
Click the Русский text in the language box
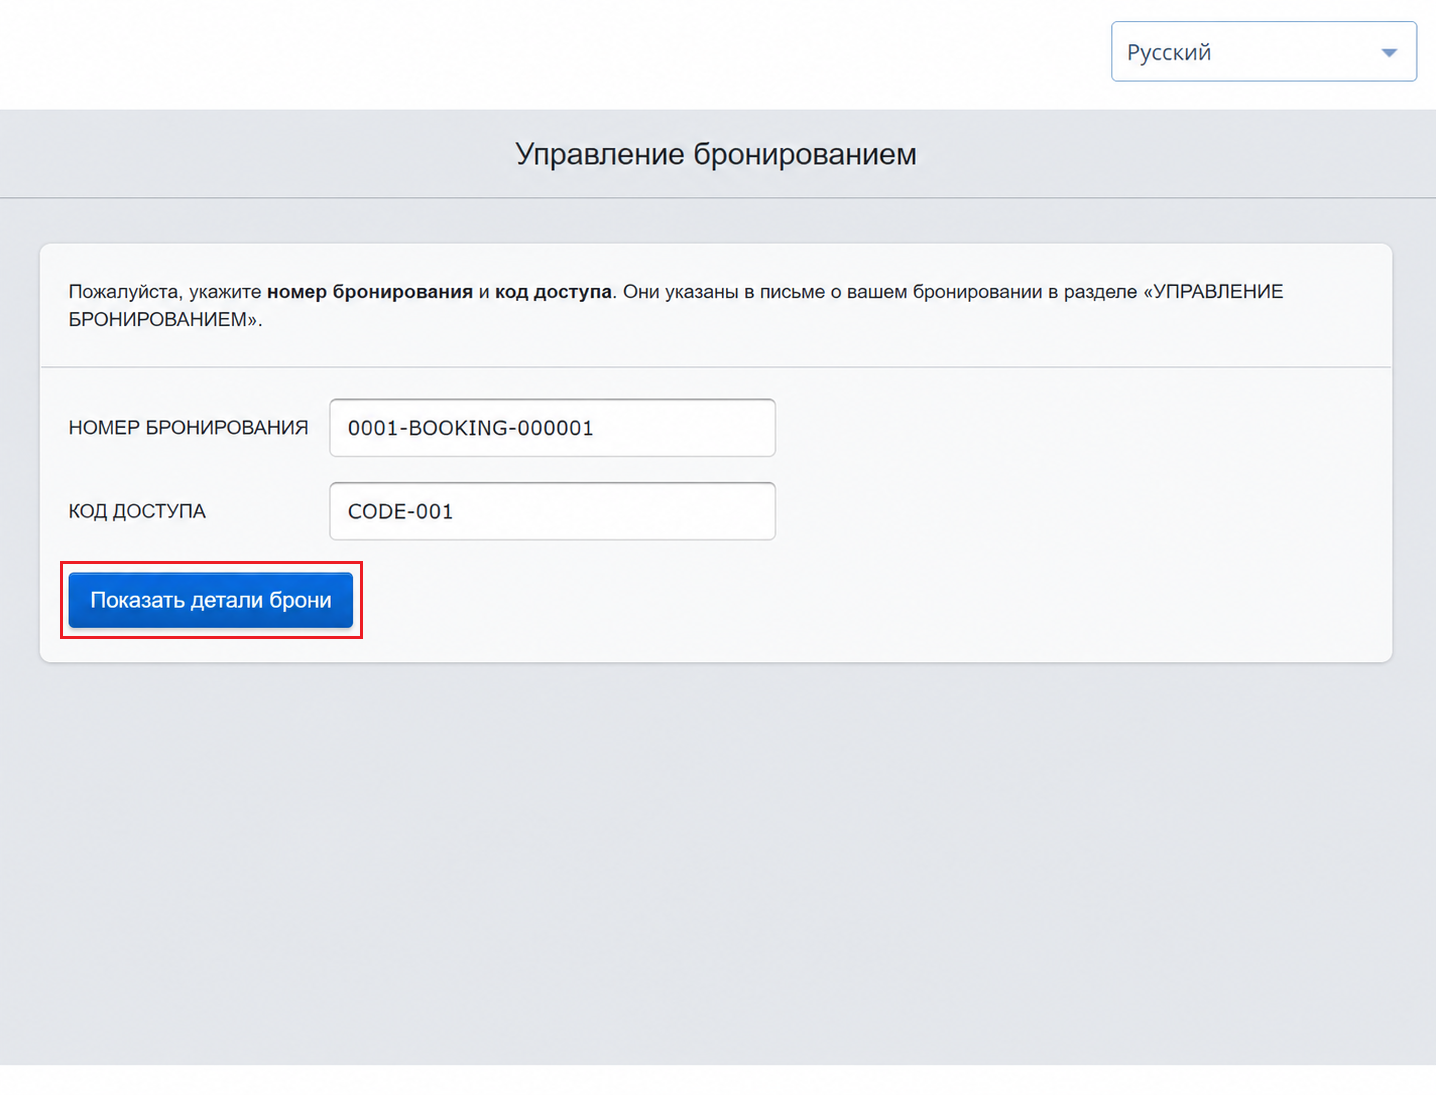pyautogui.click(x=1169, y=53)
